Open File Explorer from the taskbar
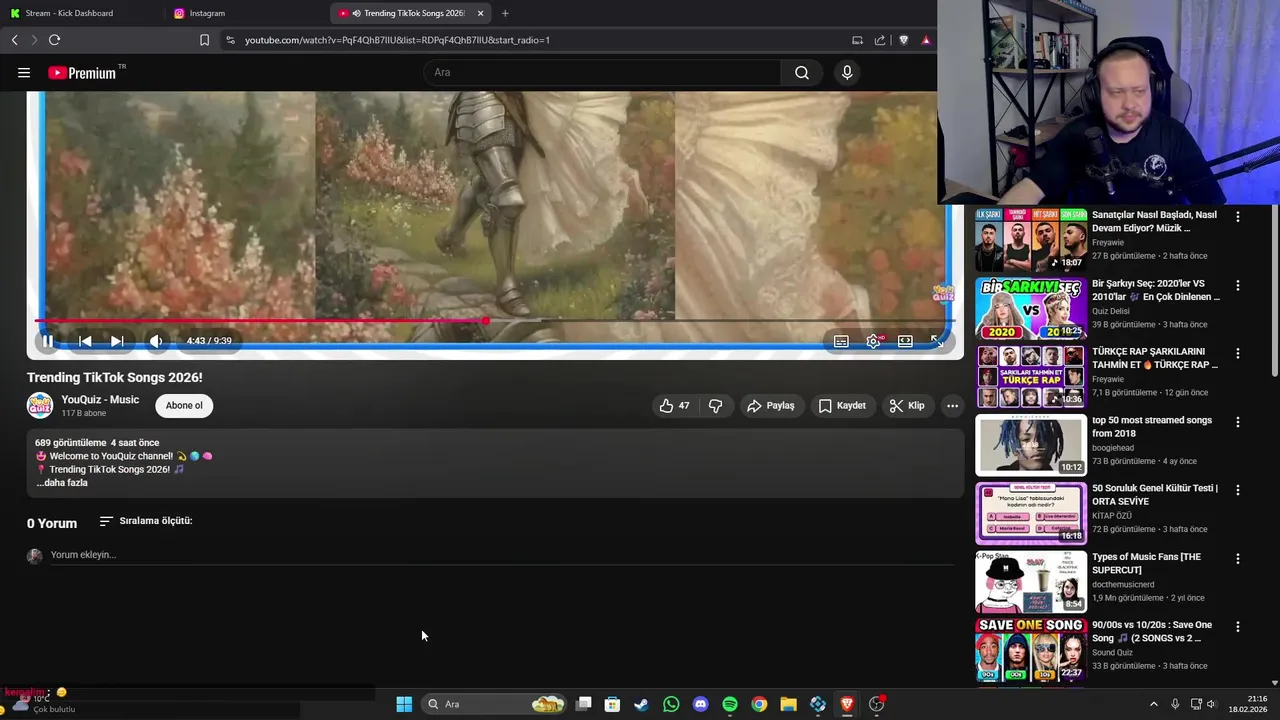Screen dimensions: 1280x720 tap(788, 704)
